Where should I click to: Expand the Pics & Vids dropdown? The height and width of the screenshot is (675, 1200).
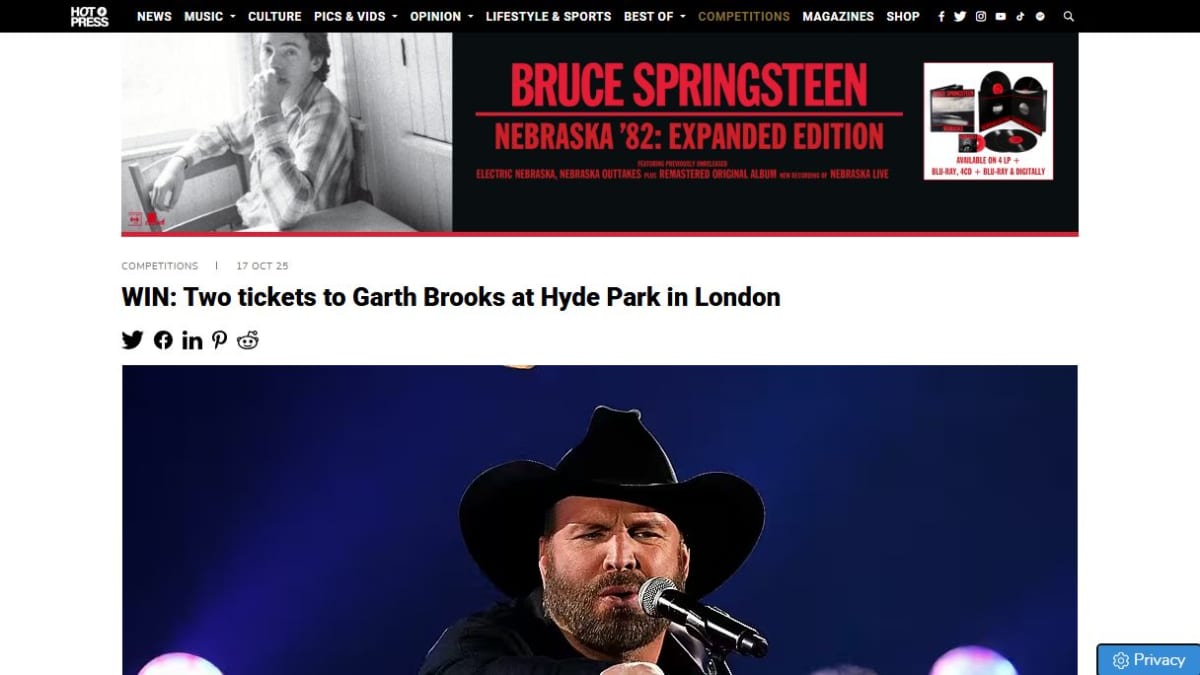tap(355, 16)
